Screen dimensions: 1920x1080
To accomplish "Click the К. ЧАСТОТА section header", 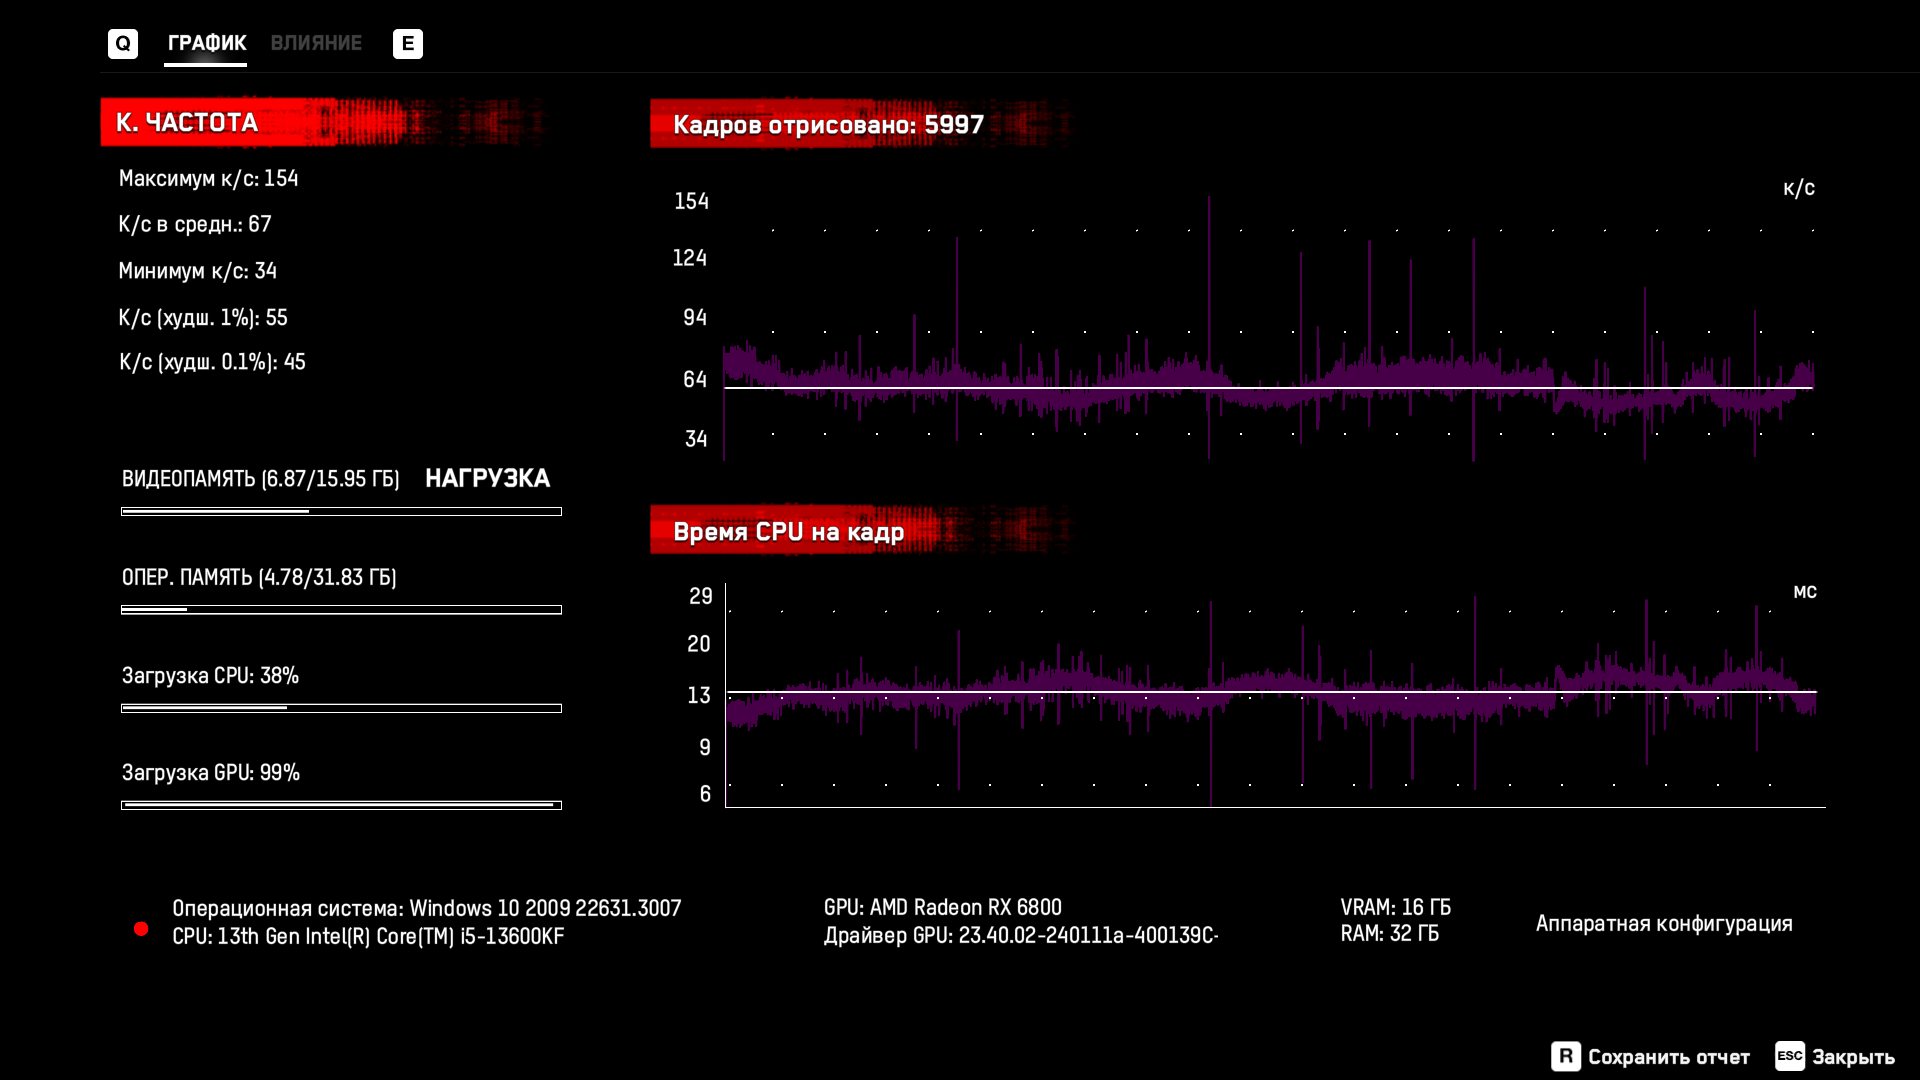I will (x=187, y=122).
